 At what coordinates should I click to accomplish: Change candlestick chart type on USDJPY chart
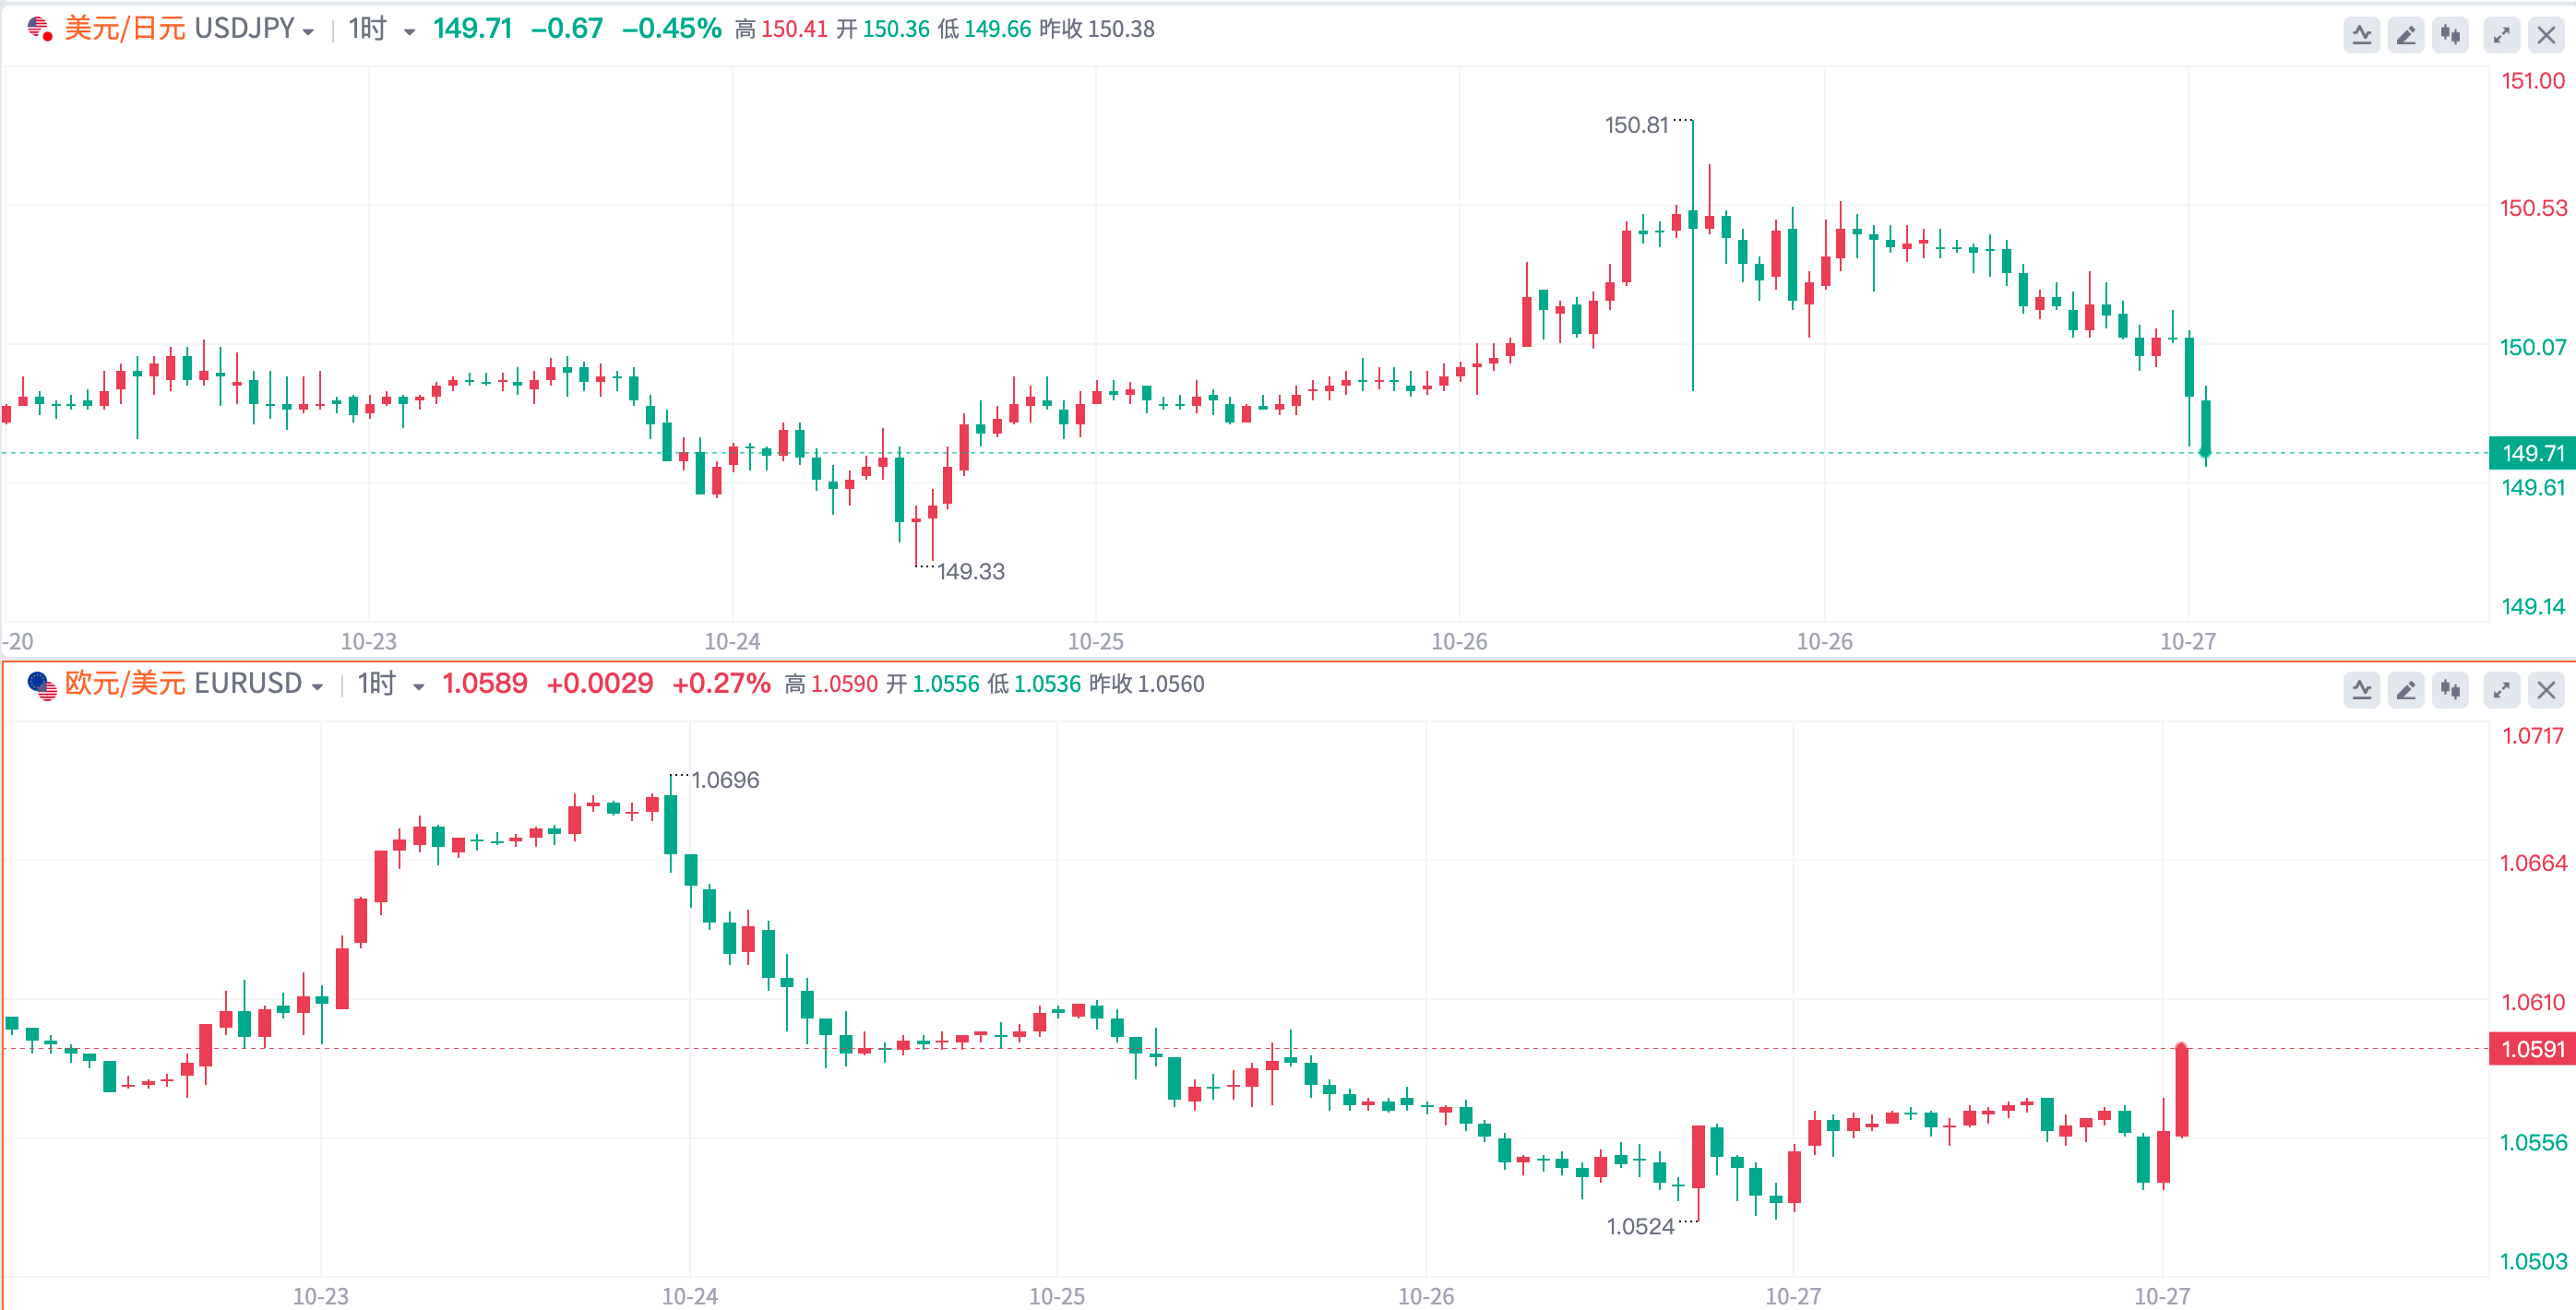[2450, 36]
